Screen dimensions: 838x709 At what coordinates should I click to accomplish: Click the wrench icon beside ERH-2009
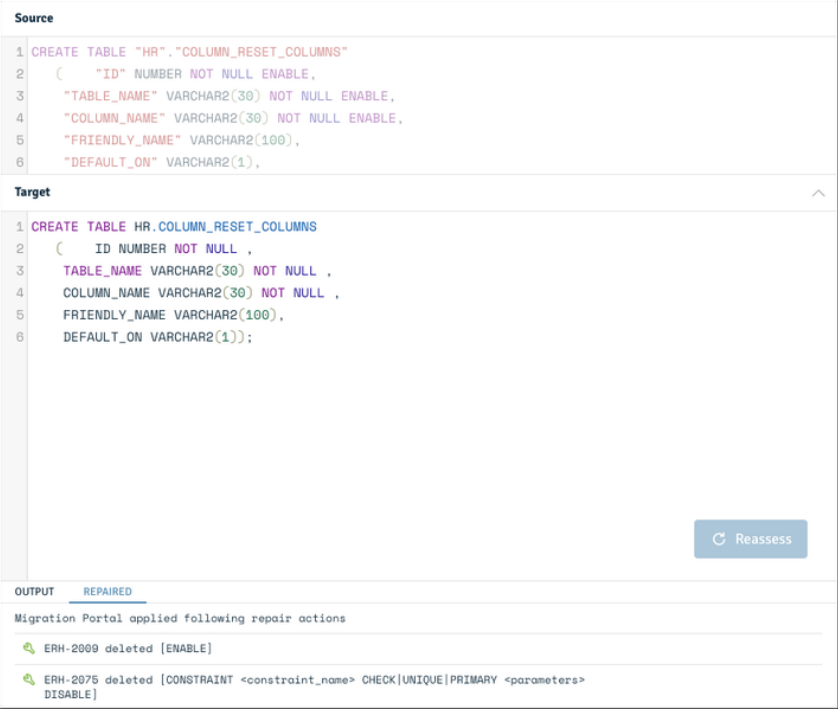pos(29,649)
